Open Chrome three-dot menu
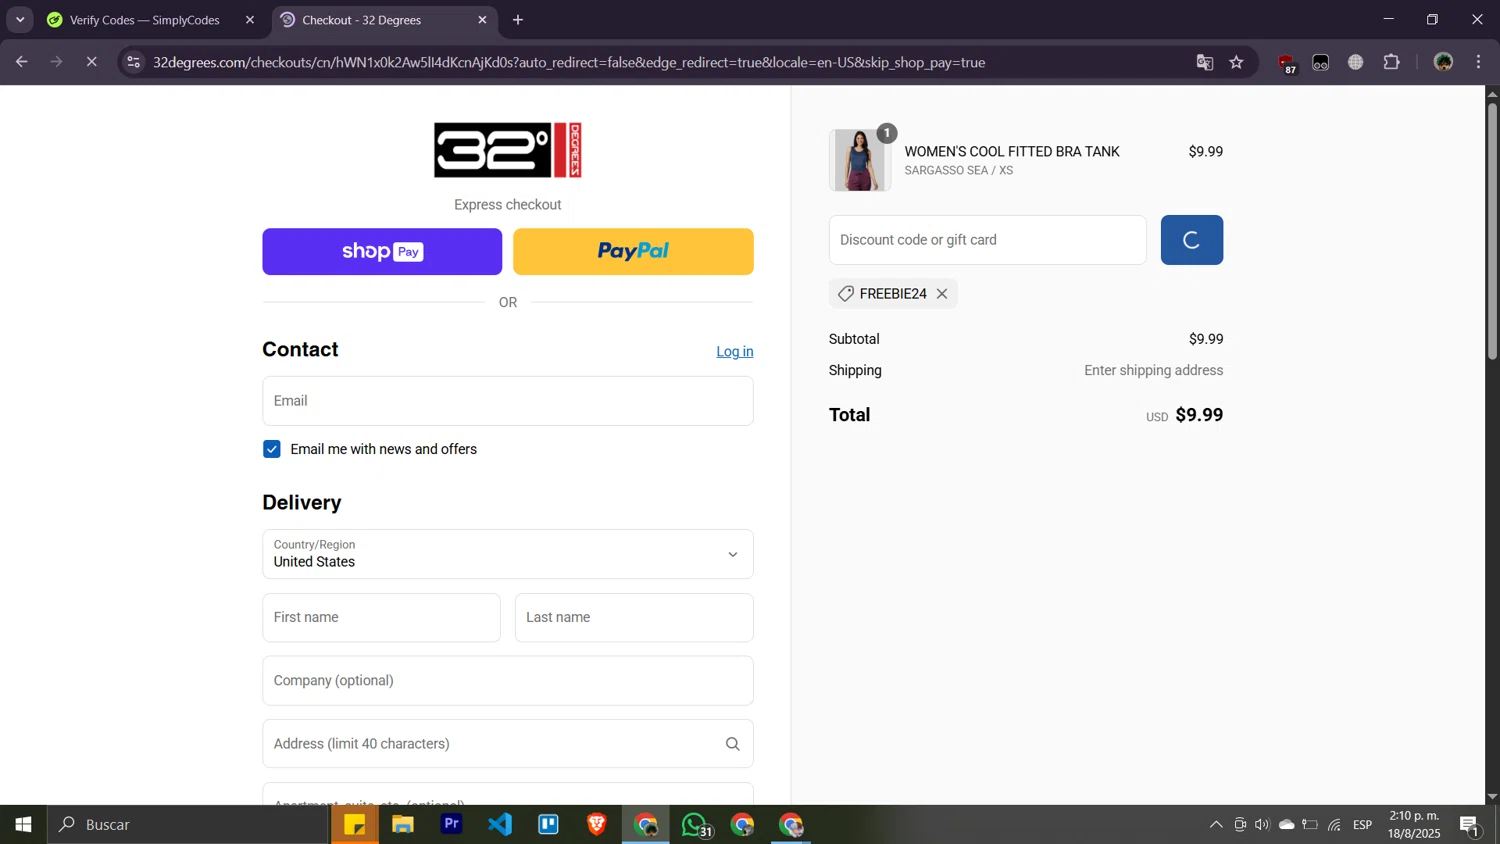1500x844 pixels. 1479,62
